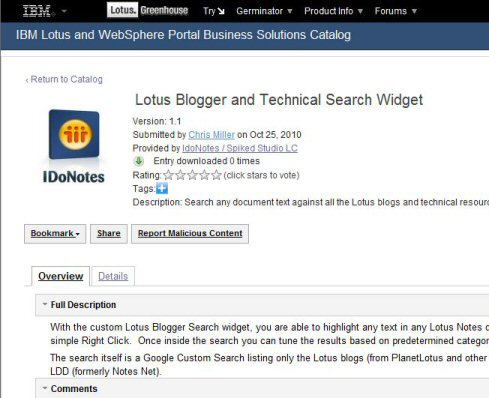Click the green download arrow icon
Image resolution: width=489 pixels, height=398 pixels.
[x=139, y=161]
